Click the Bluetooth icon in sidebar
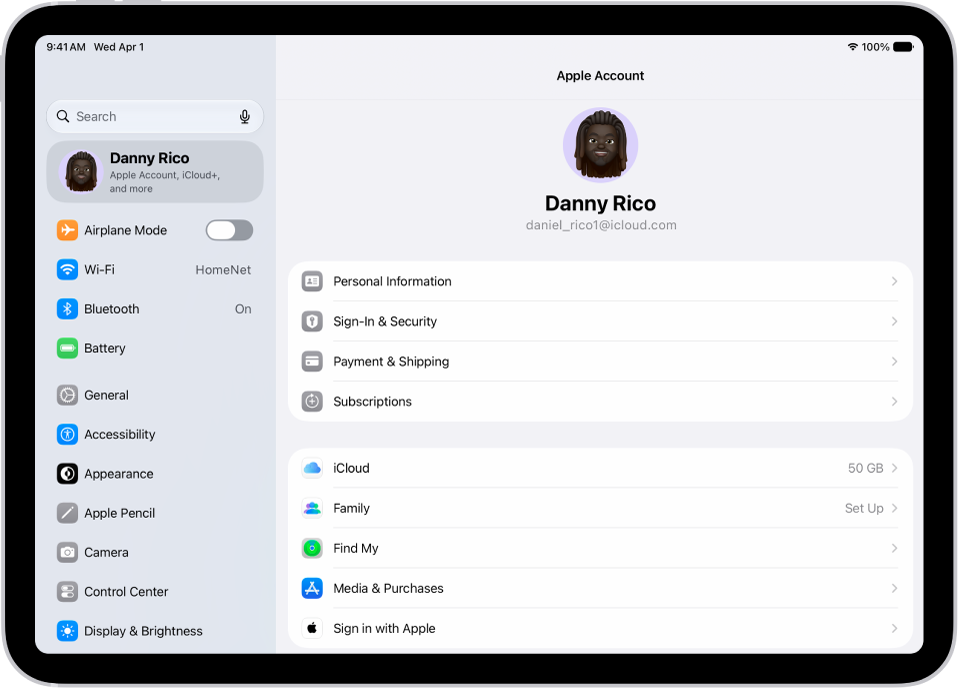Screen dimensions: 960x690 [67, 309]
